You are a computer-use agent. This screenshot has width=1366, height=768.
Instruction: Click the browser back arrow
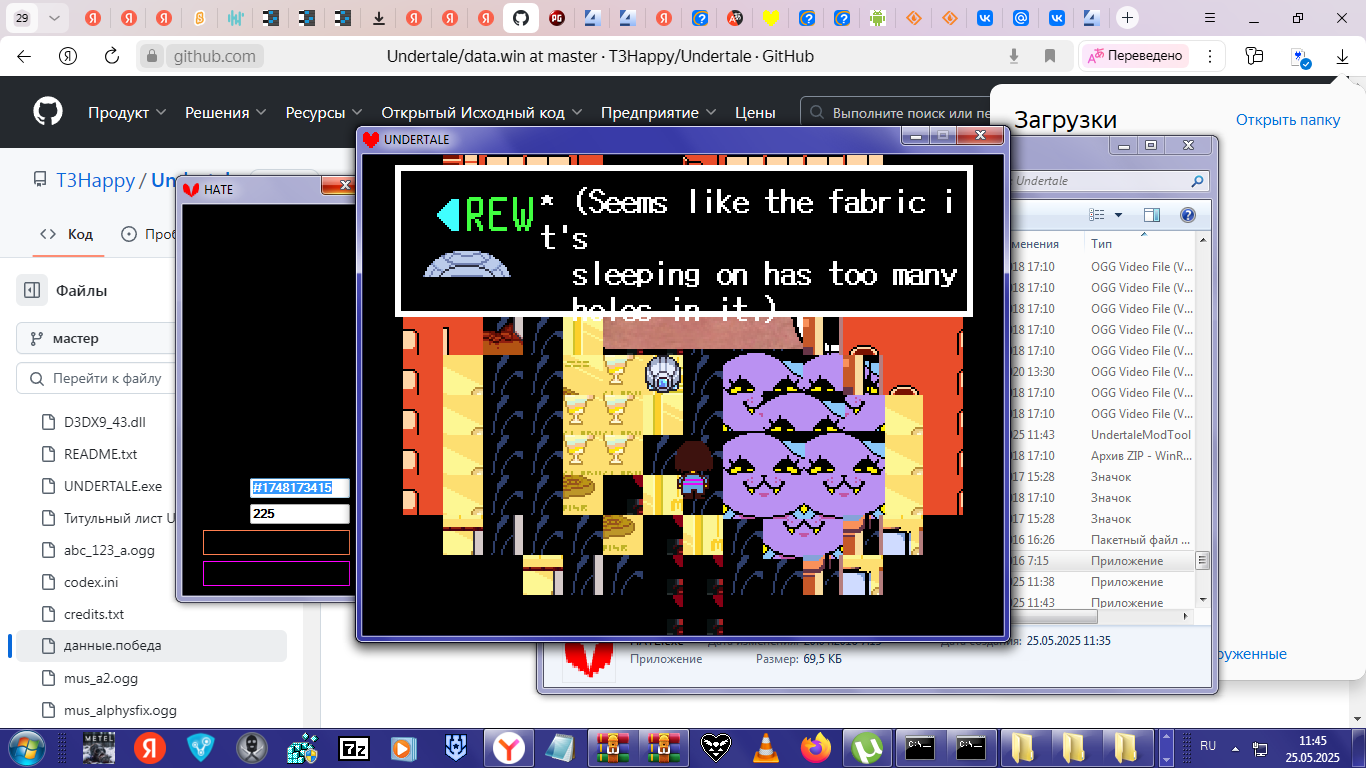[x=23, y=56]
